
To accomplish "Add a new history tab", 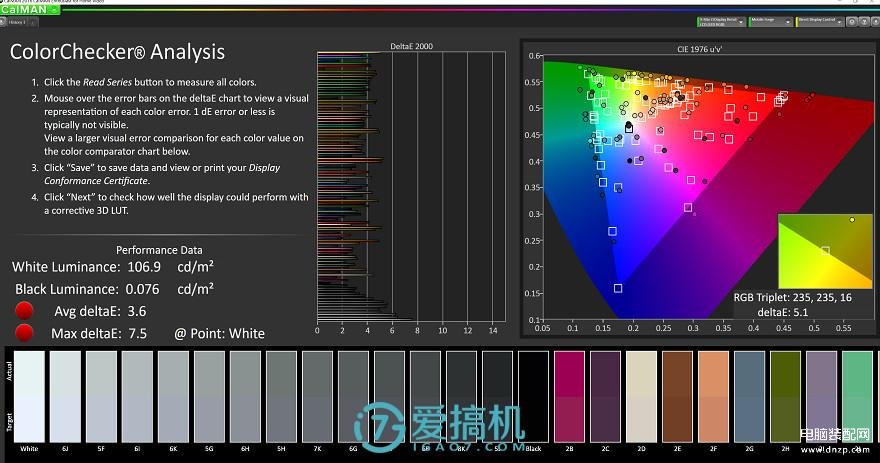I will [x=34, y=22].
